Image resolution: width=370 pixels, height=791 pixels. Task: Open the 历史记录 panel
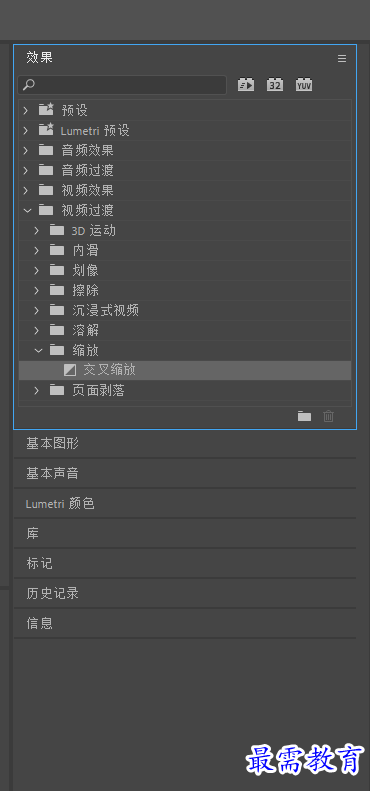(x=185, y=593)
